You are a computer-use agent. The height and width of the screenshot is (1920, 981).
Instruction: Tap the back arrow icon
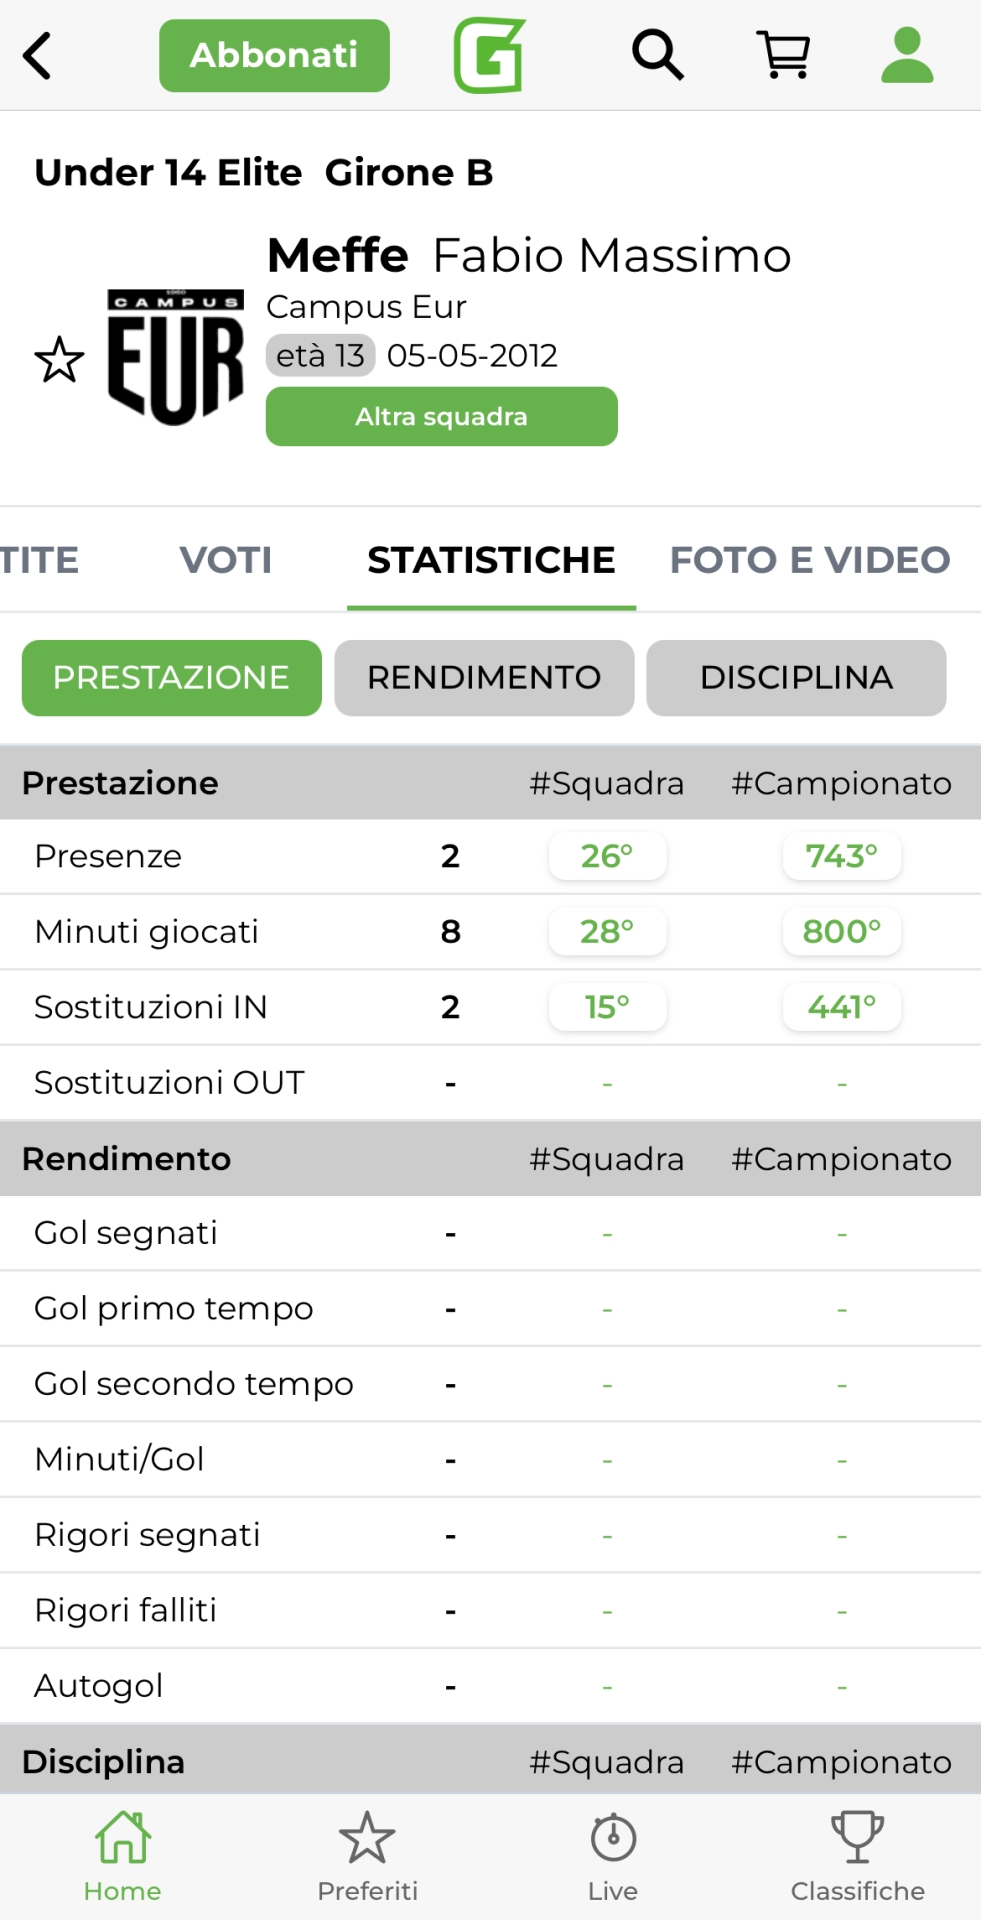point(38,56)
